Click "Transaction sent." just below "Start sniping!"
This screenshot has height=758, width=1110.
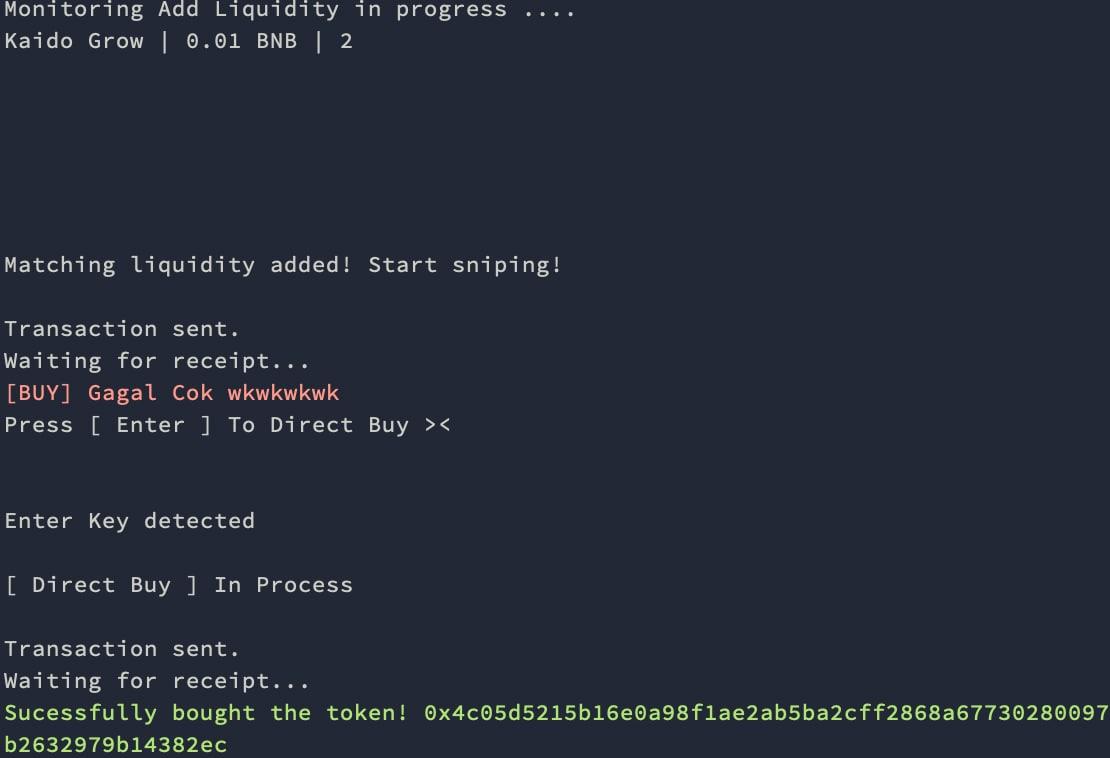coord(122,329)
